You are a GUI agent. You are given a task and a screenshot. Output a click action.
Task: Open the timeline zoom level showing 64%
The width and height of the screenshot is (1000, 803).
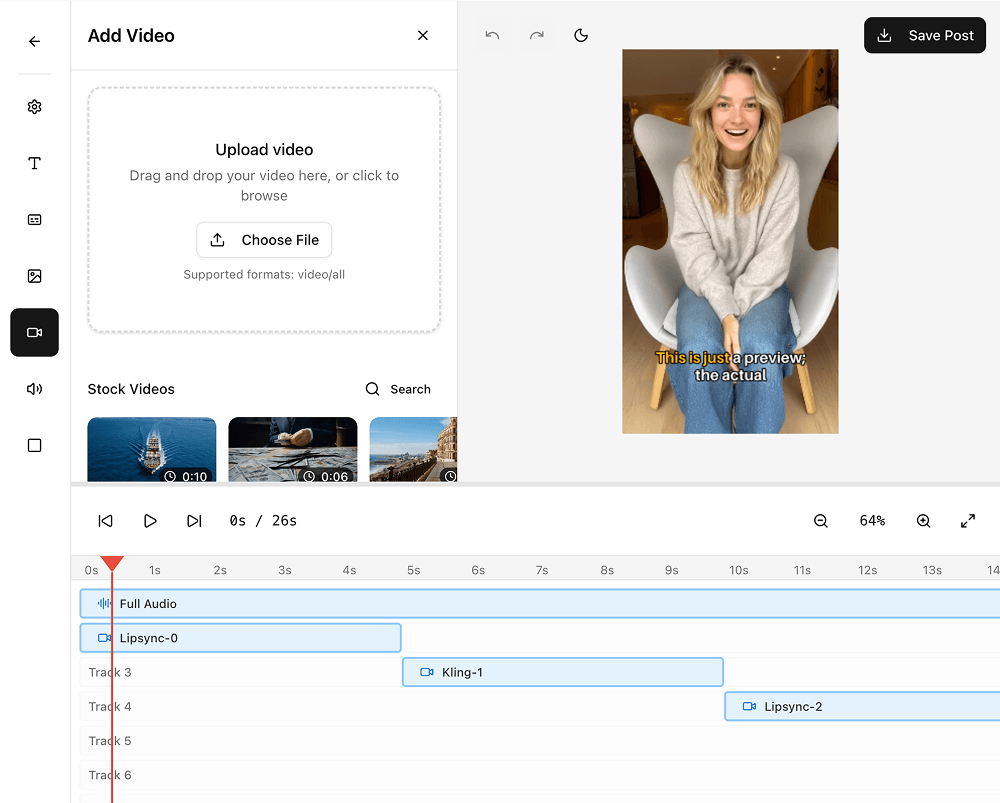[871, 520]
